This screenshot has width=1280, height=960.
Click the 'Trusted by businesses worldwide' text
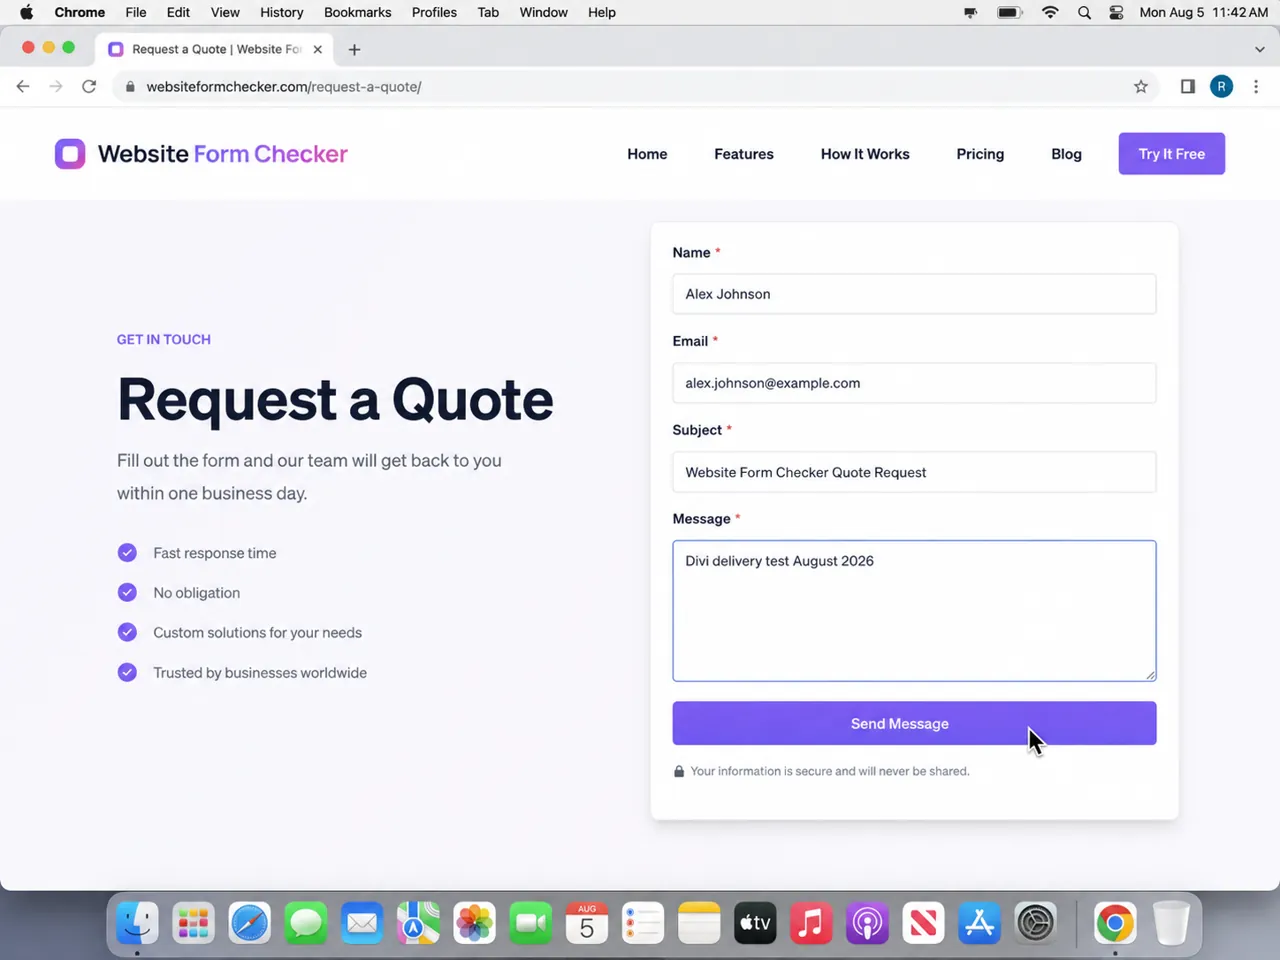coord(260,673)
